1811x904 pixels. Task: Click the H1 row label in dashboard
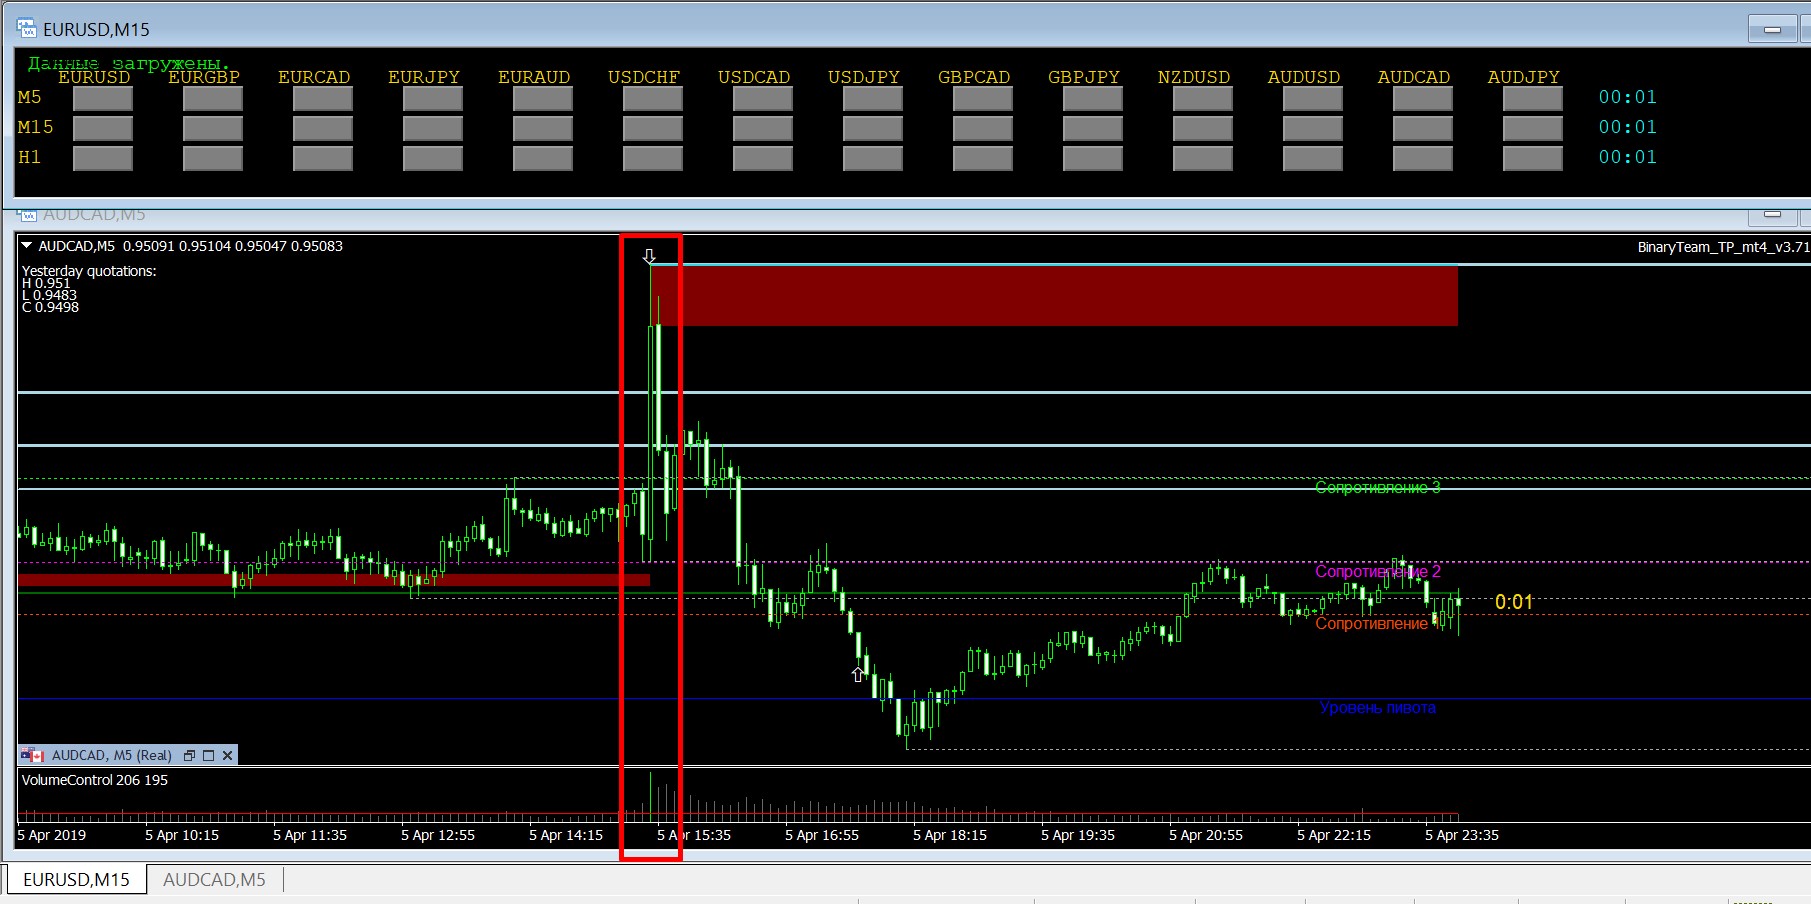pyautogui.click(x=29, y=157)
